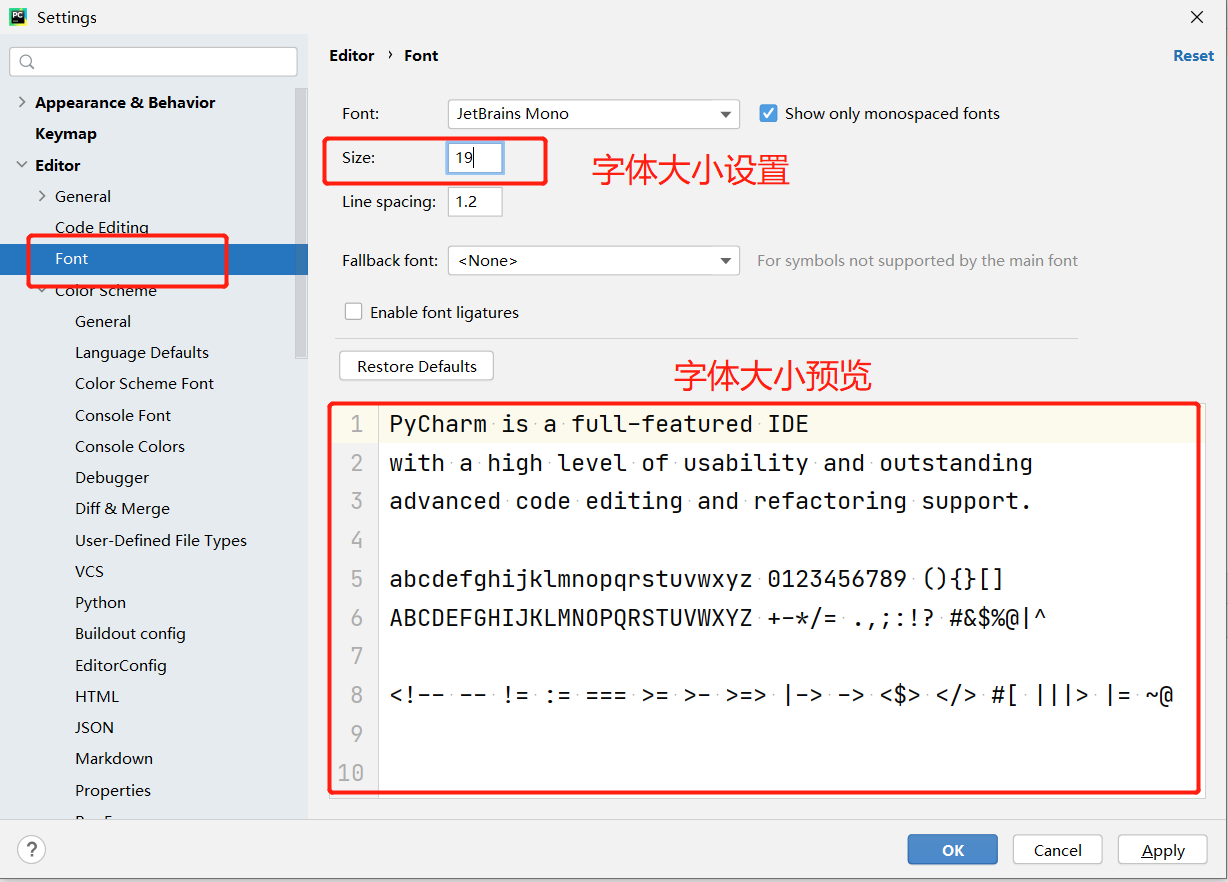The width and height of the screenshot is (1228, 882).
Task: Open Diff & Merge settings
Action: point(122,508)
